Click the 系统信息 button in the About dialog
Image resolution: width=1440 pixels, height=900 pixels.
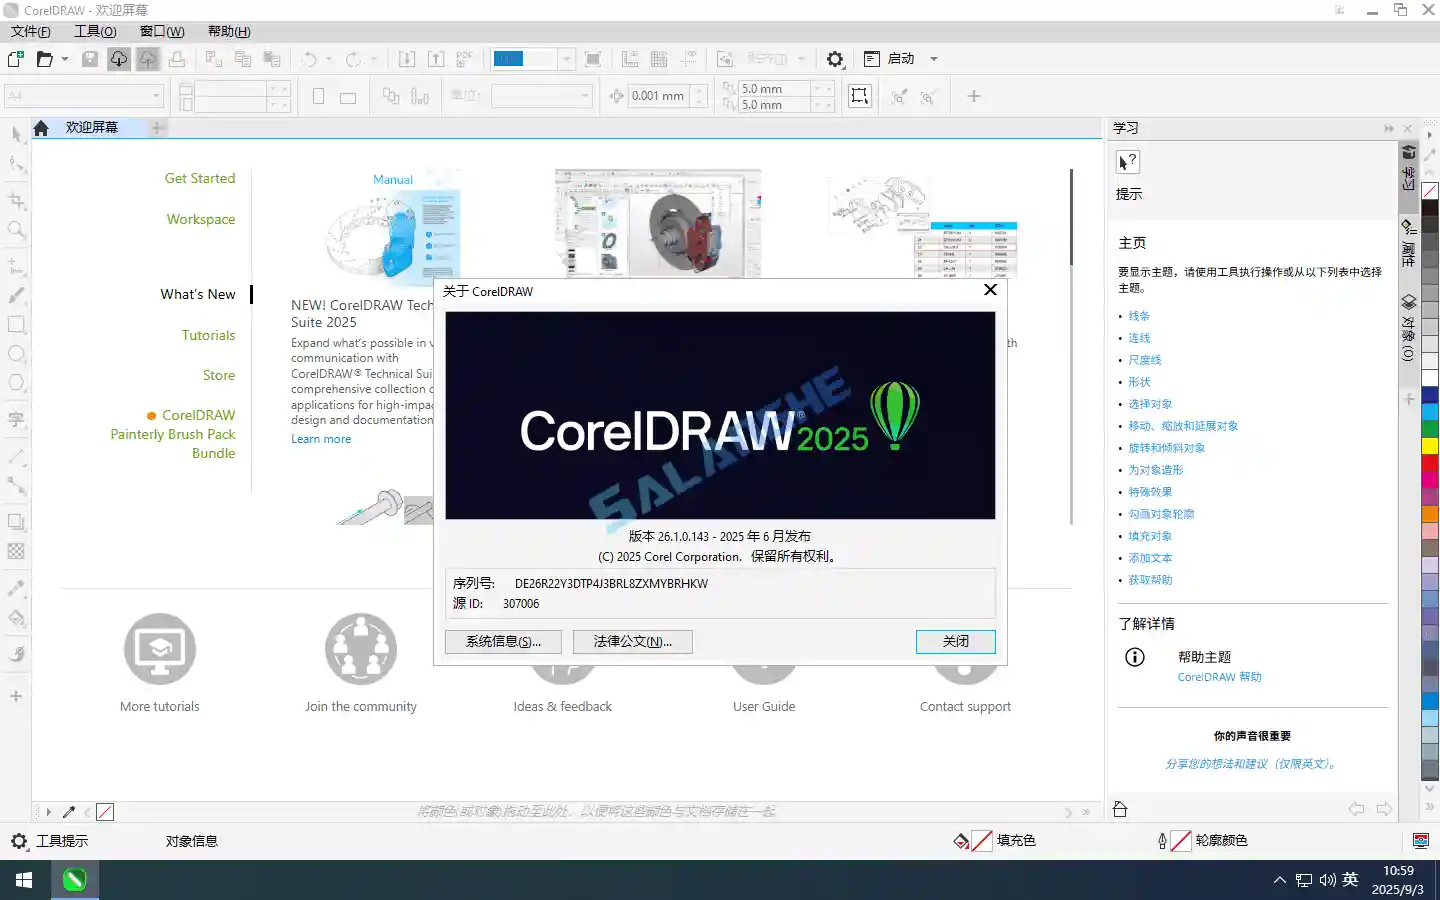504,641
